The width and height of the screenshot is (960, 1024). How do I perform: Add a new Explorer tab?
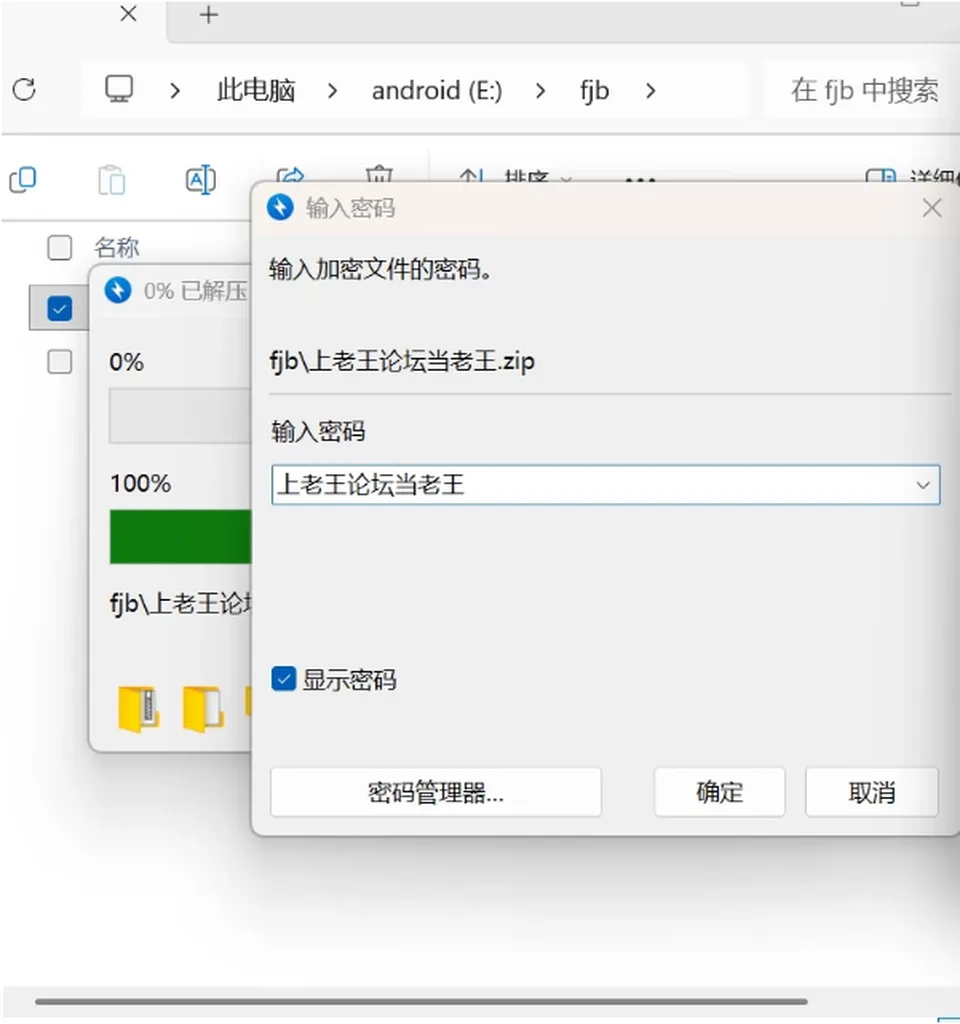(209, 14)
